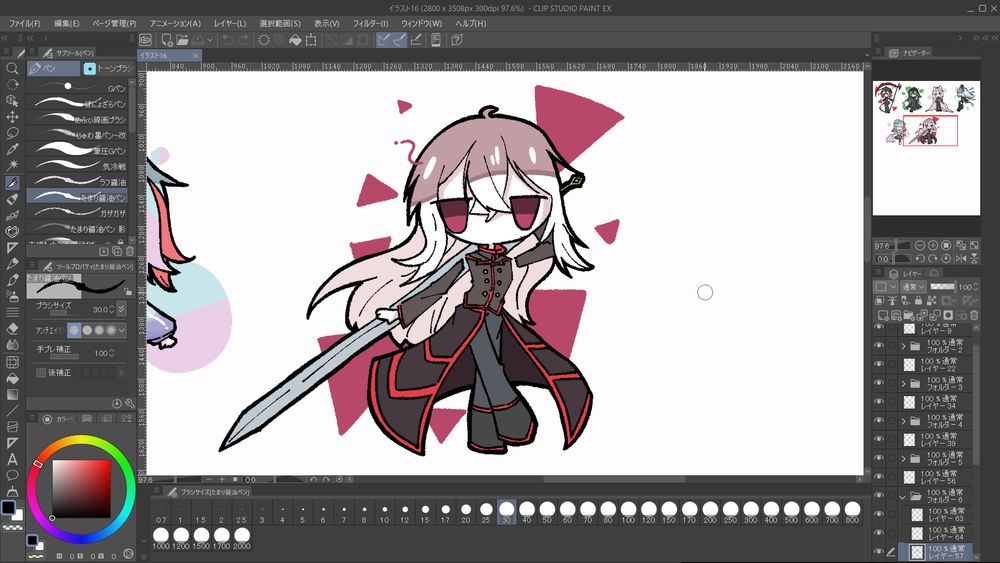Toggle the Lock layer icon in the layer panel
This screenshot has width=1000, height=563.
tap(918, 300)
